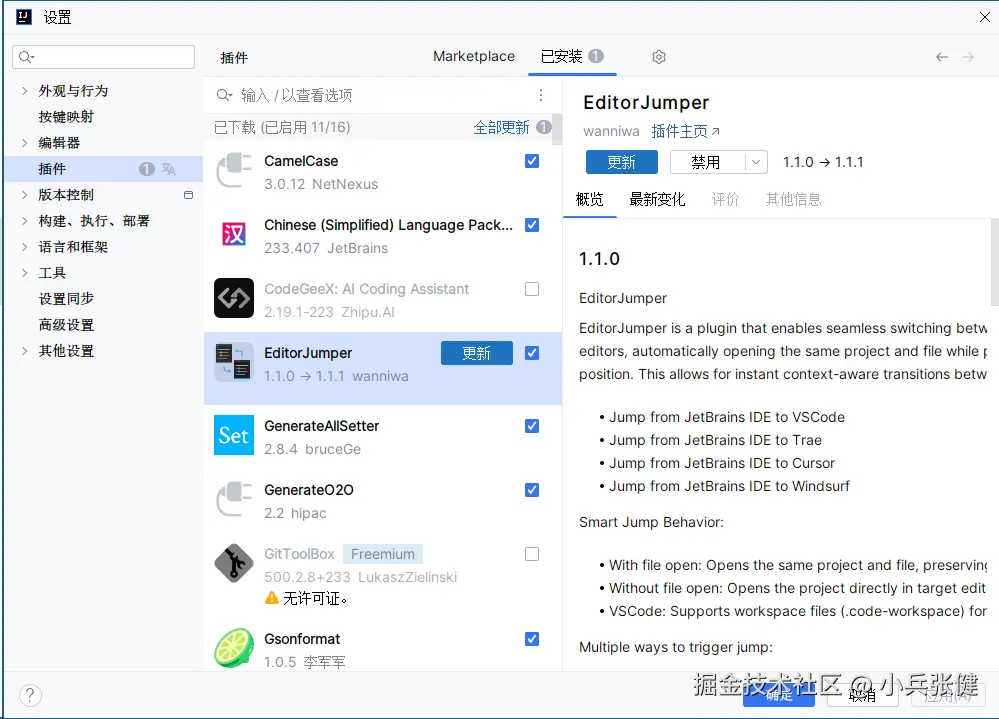Uncheck the GenerateAllSetter plugin
The height and width of the screenshot is (719, 999).
tap(532, 426)
